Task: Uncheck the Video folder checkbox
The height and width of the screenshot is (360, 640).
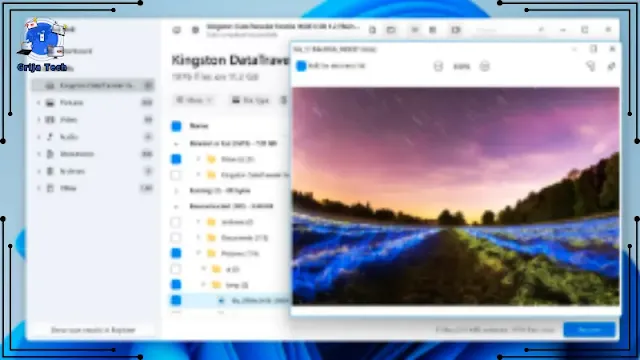Action: pyautogui.click(x=176, y=159)
